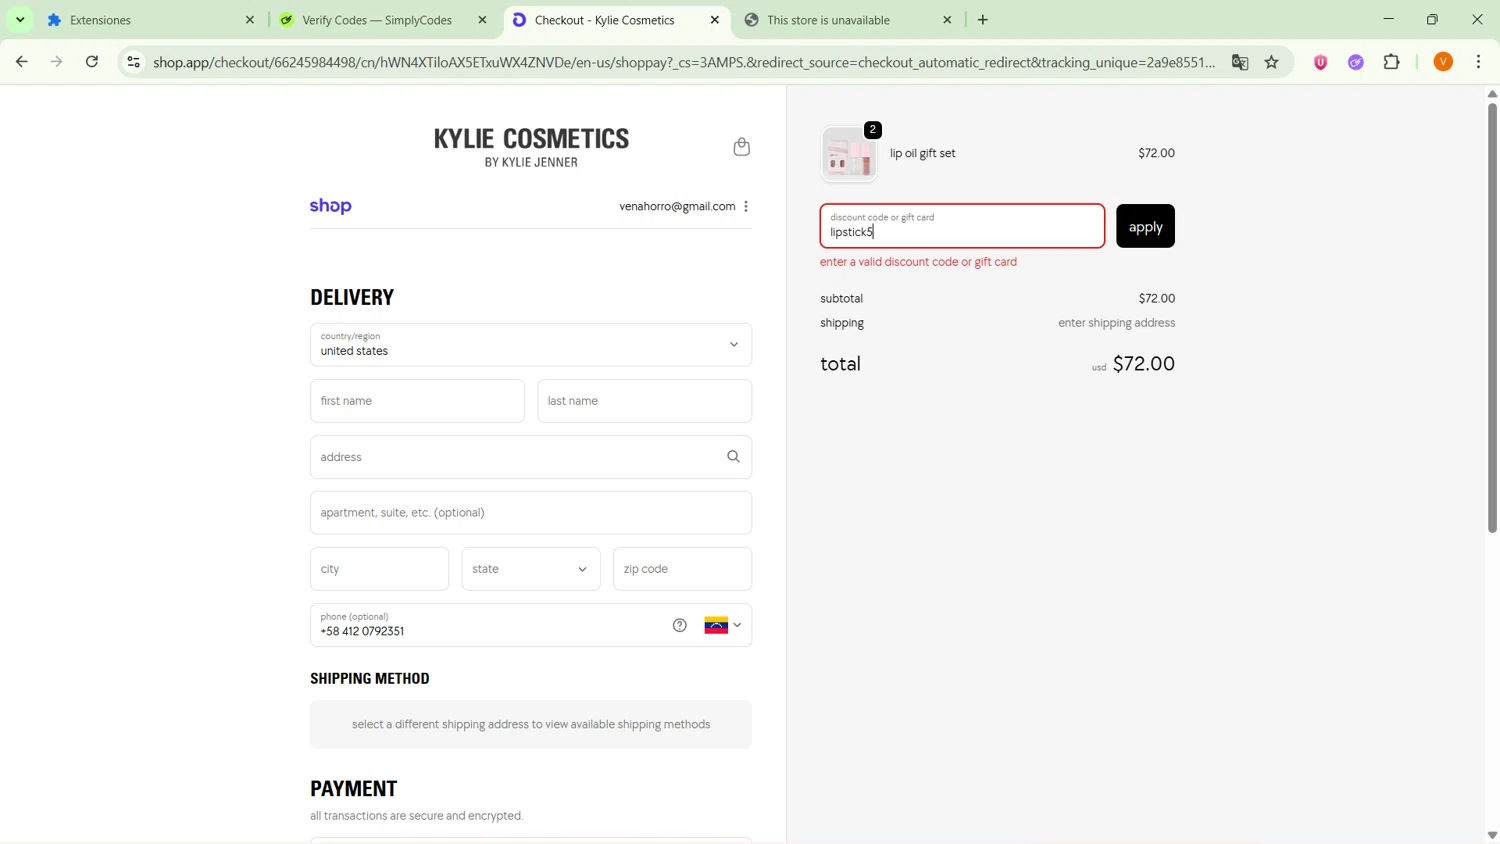Open the uBlock shield extension icon
Image resolution: width=1500 pixels, height=844 pixels.
1321,62
